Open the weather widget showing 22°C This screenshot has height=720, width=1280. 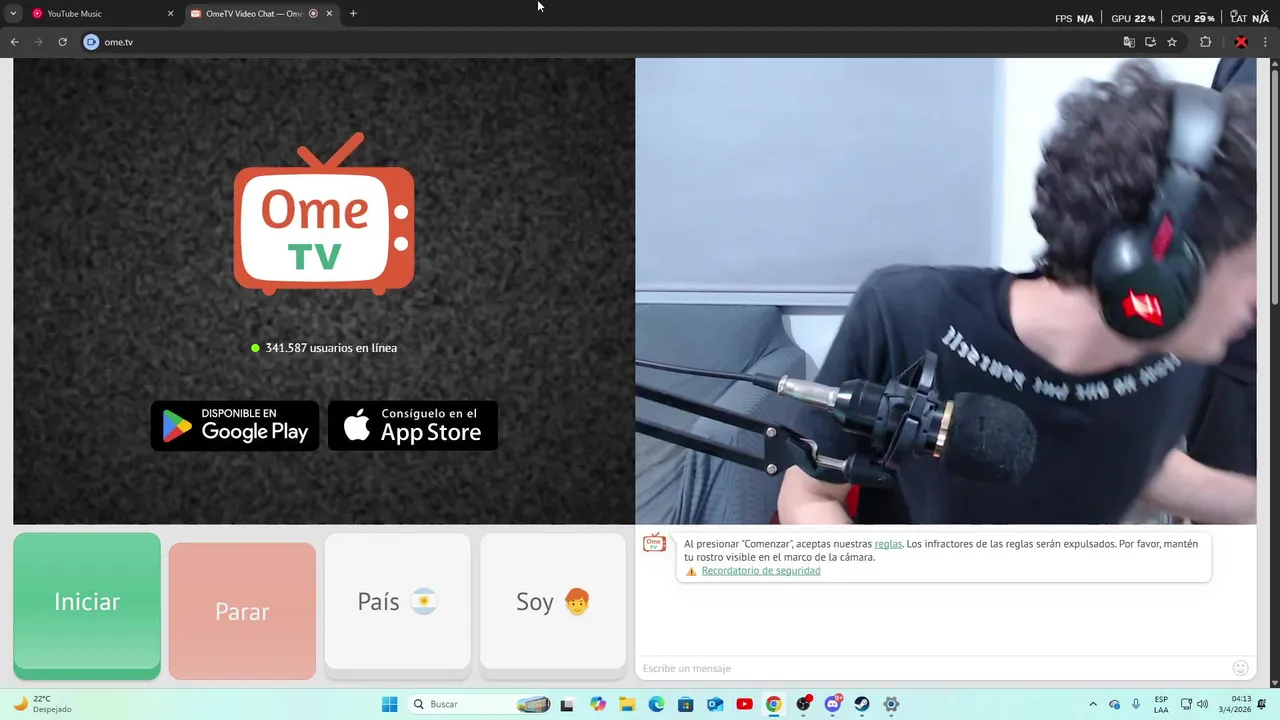coord(42,704)
